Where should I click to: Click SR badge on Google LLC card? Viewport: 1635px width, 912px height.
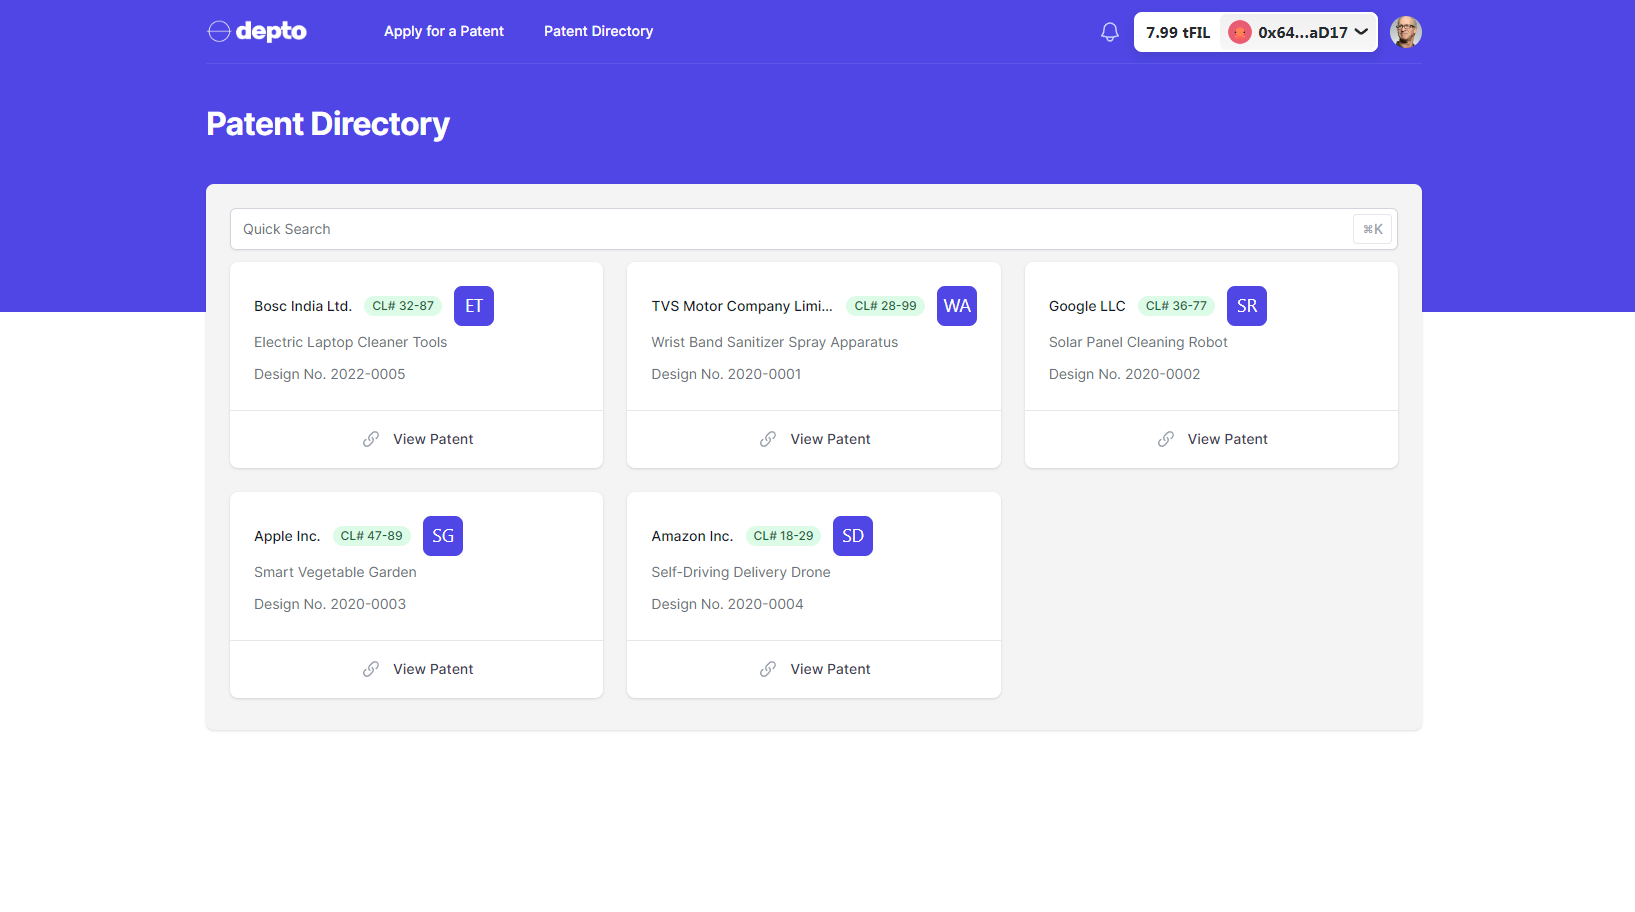point(1247,306)
